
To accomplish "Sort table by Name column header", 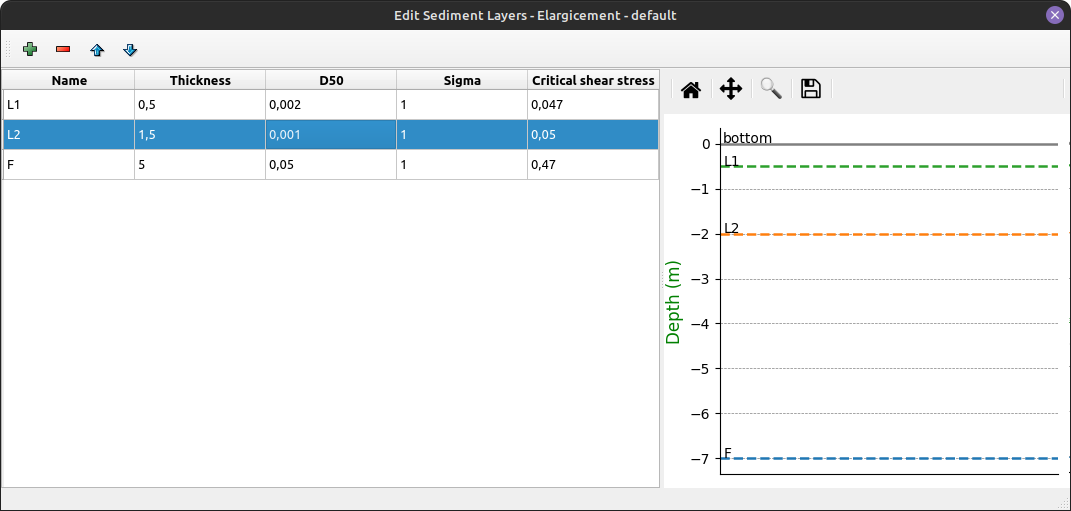I will 69,80.
